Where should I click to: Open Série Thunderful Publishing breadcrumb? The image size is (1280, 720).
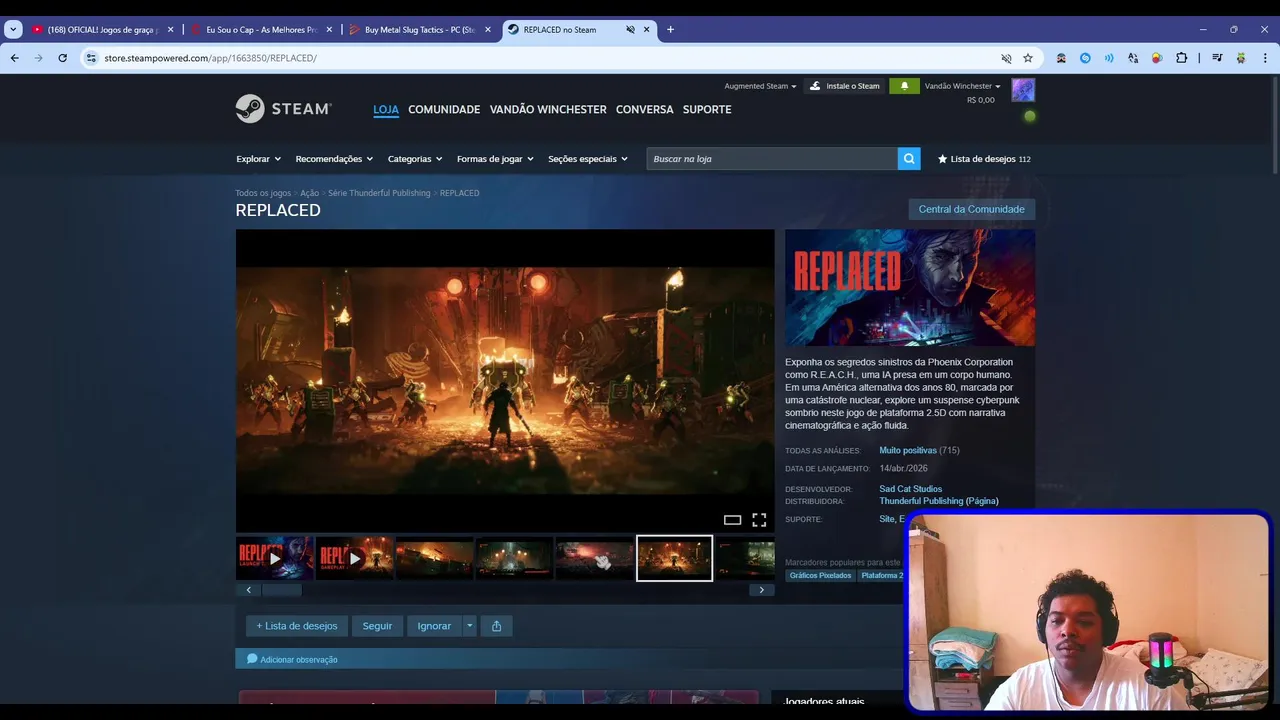(x=379, y=193)
